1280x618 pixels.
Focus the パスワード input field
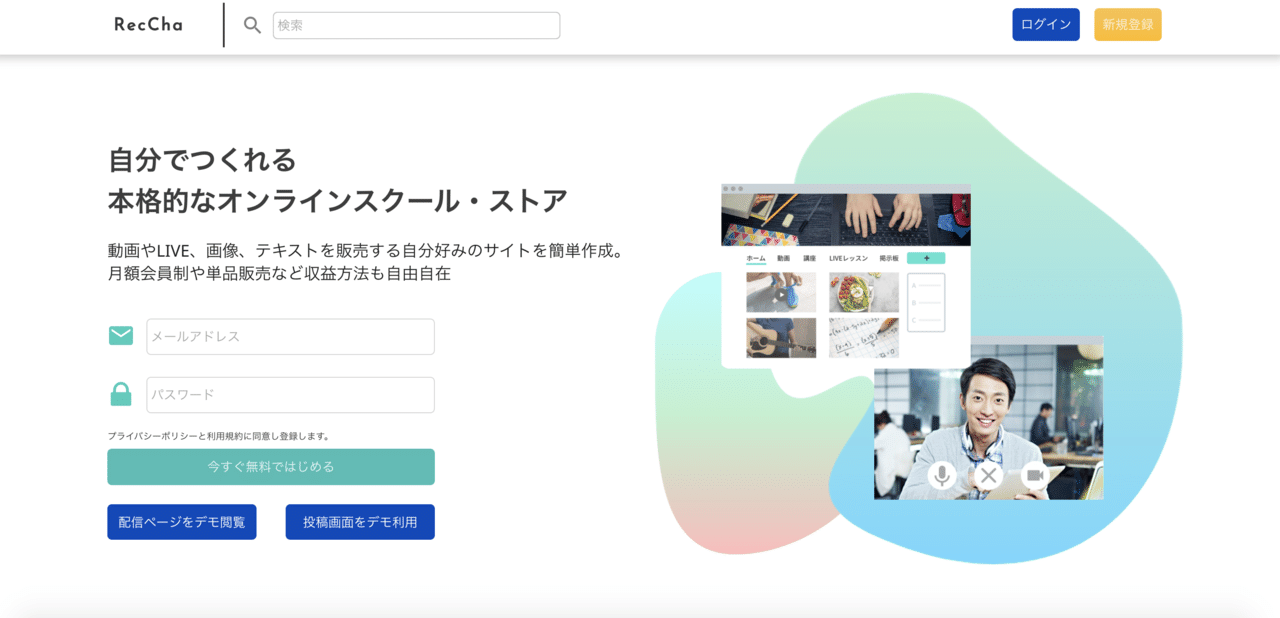pyautogui.click(x=290, y=394)
